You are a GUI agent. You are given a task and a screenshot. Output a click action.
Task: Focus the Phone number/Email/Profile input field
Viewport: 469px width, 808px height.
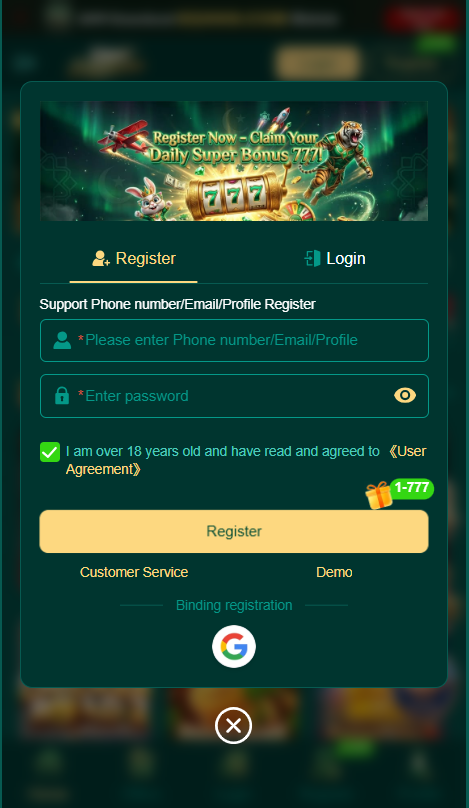pyautogui.click(x=234, y=340)
